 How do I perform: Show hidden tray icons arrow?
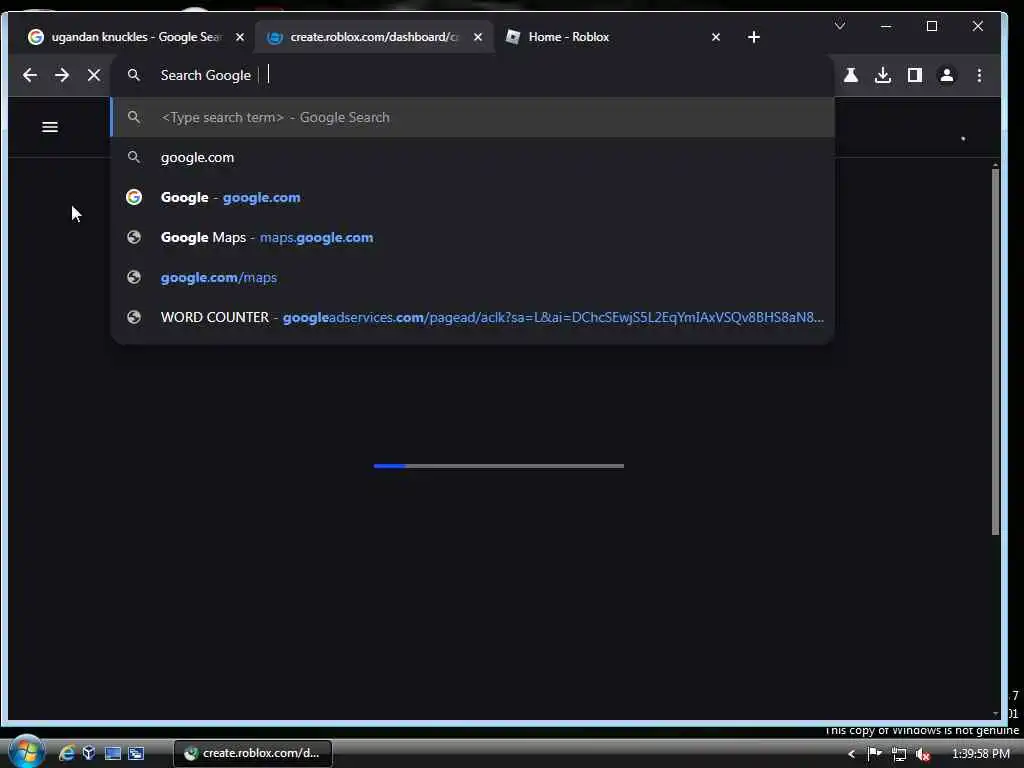coord(851,754)
